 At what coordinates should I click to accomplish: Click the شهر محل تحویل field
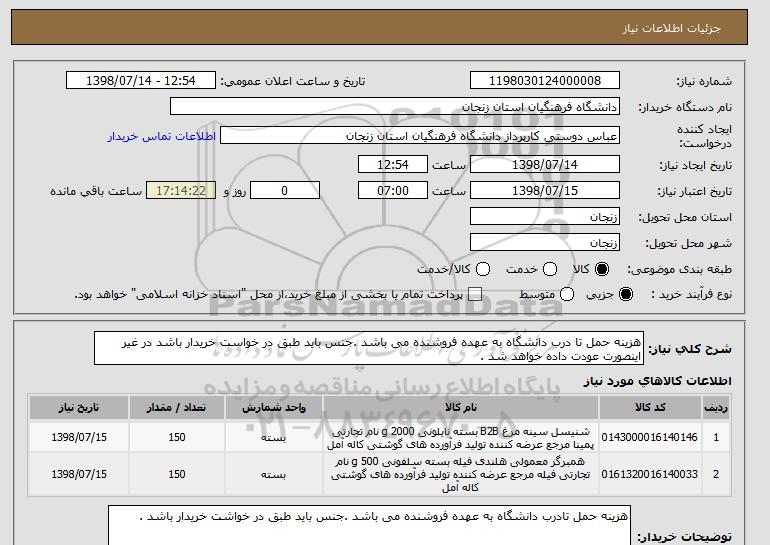(x=545, y=243)
